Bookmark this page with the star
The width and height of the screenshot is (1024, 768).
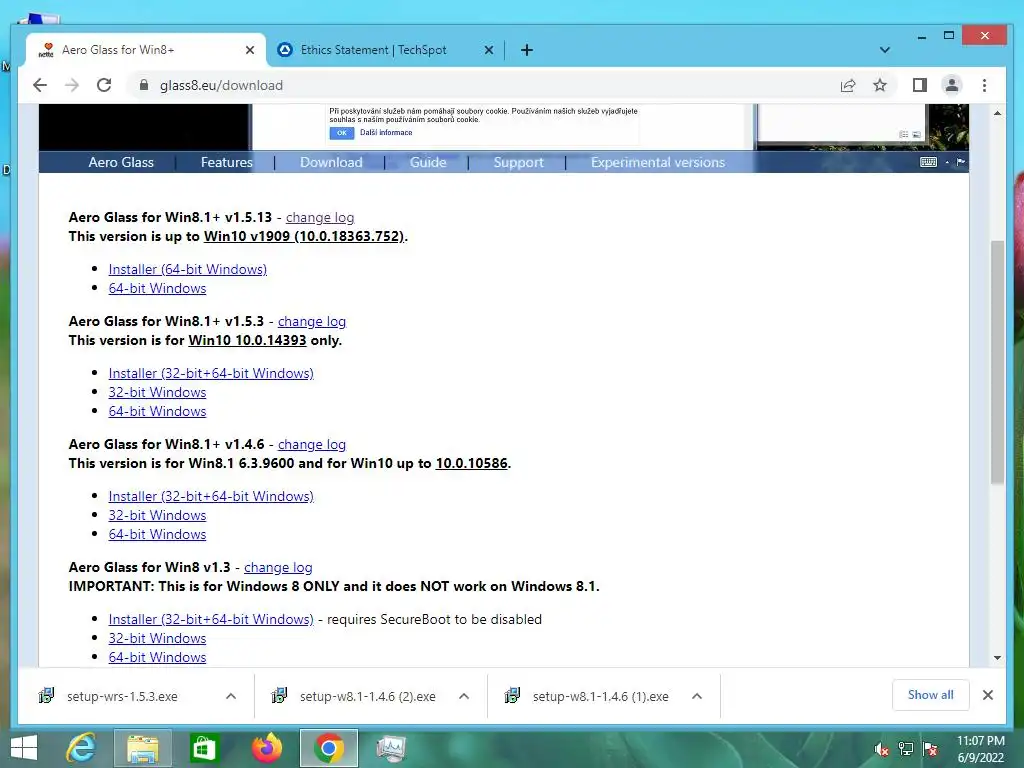880,86
